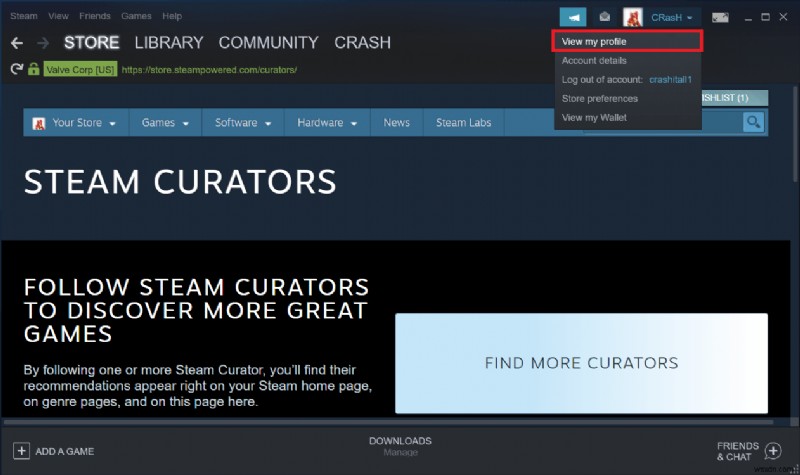Viewport: 800px width, 475px height.
Task: Click the horizontal page scrollbar
Action: [x=389, y=422]
